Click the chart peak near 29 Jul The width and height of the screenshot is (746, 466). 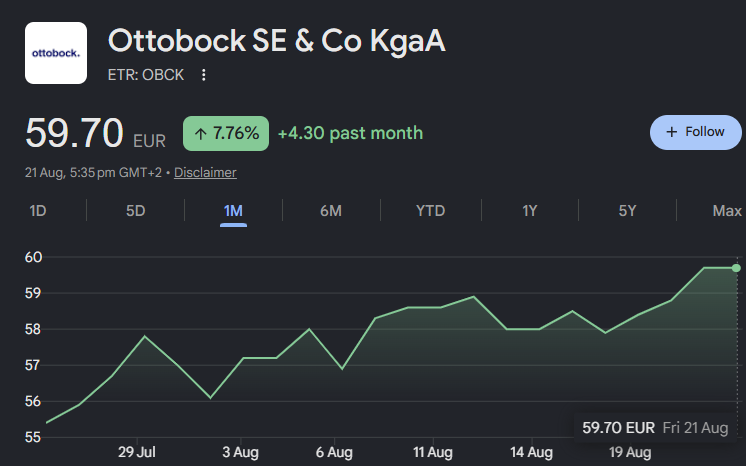coord(145,337)
